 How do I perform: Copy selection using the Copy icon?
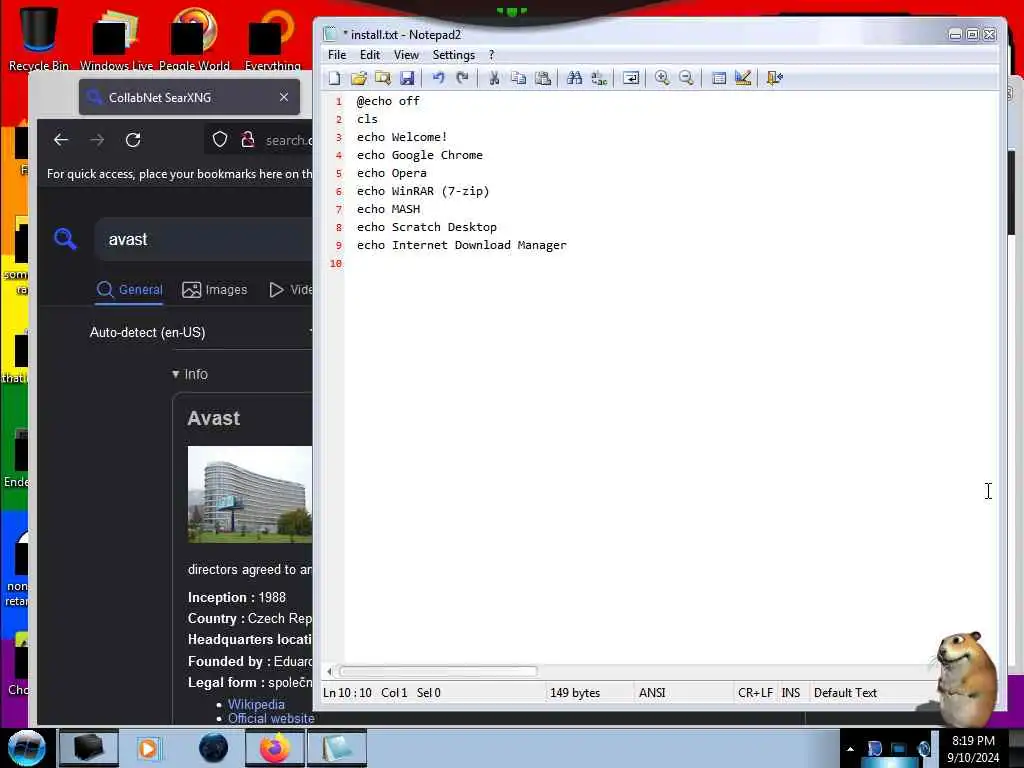[x=519, y=78]
